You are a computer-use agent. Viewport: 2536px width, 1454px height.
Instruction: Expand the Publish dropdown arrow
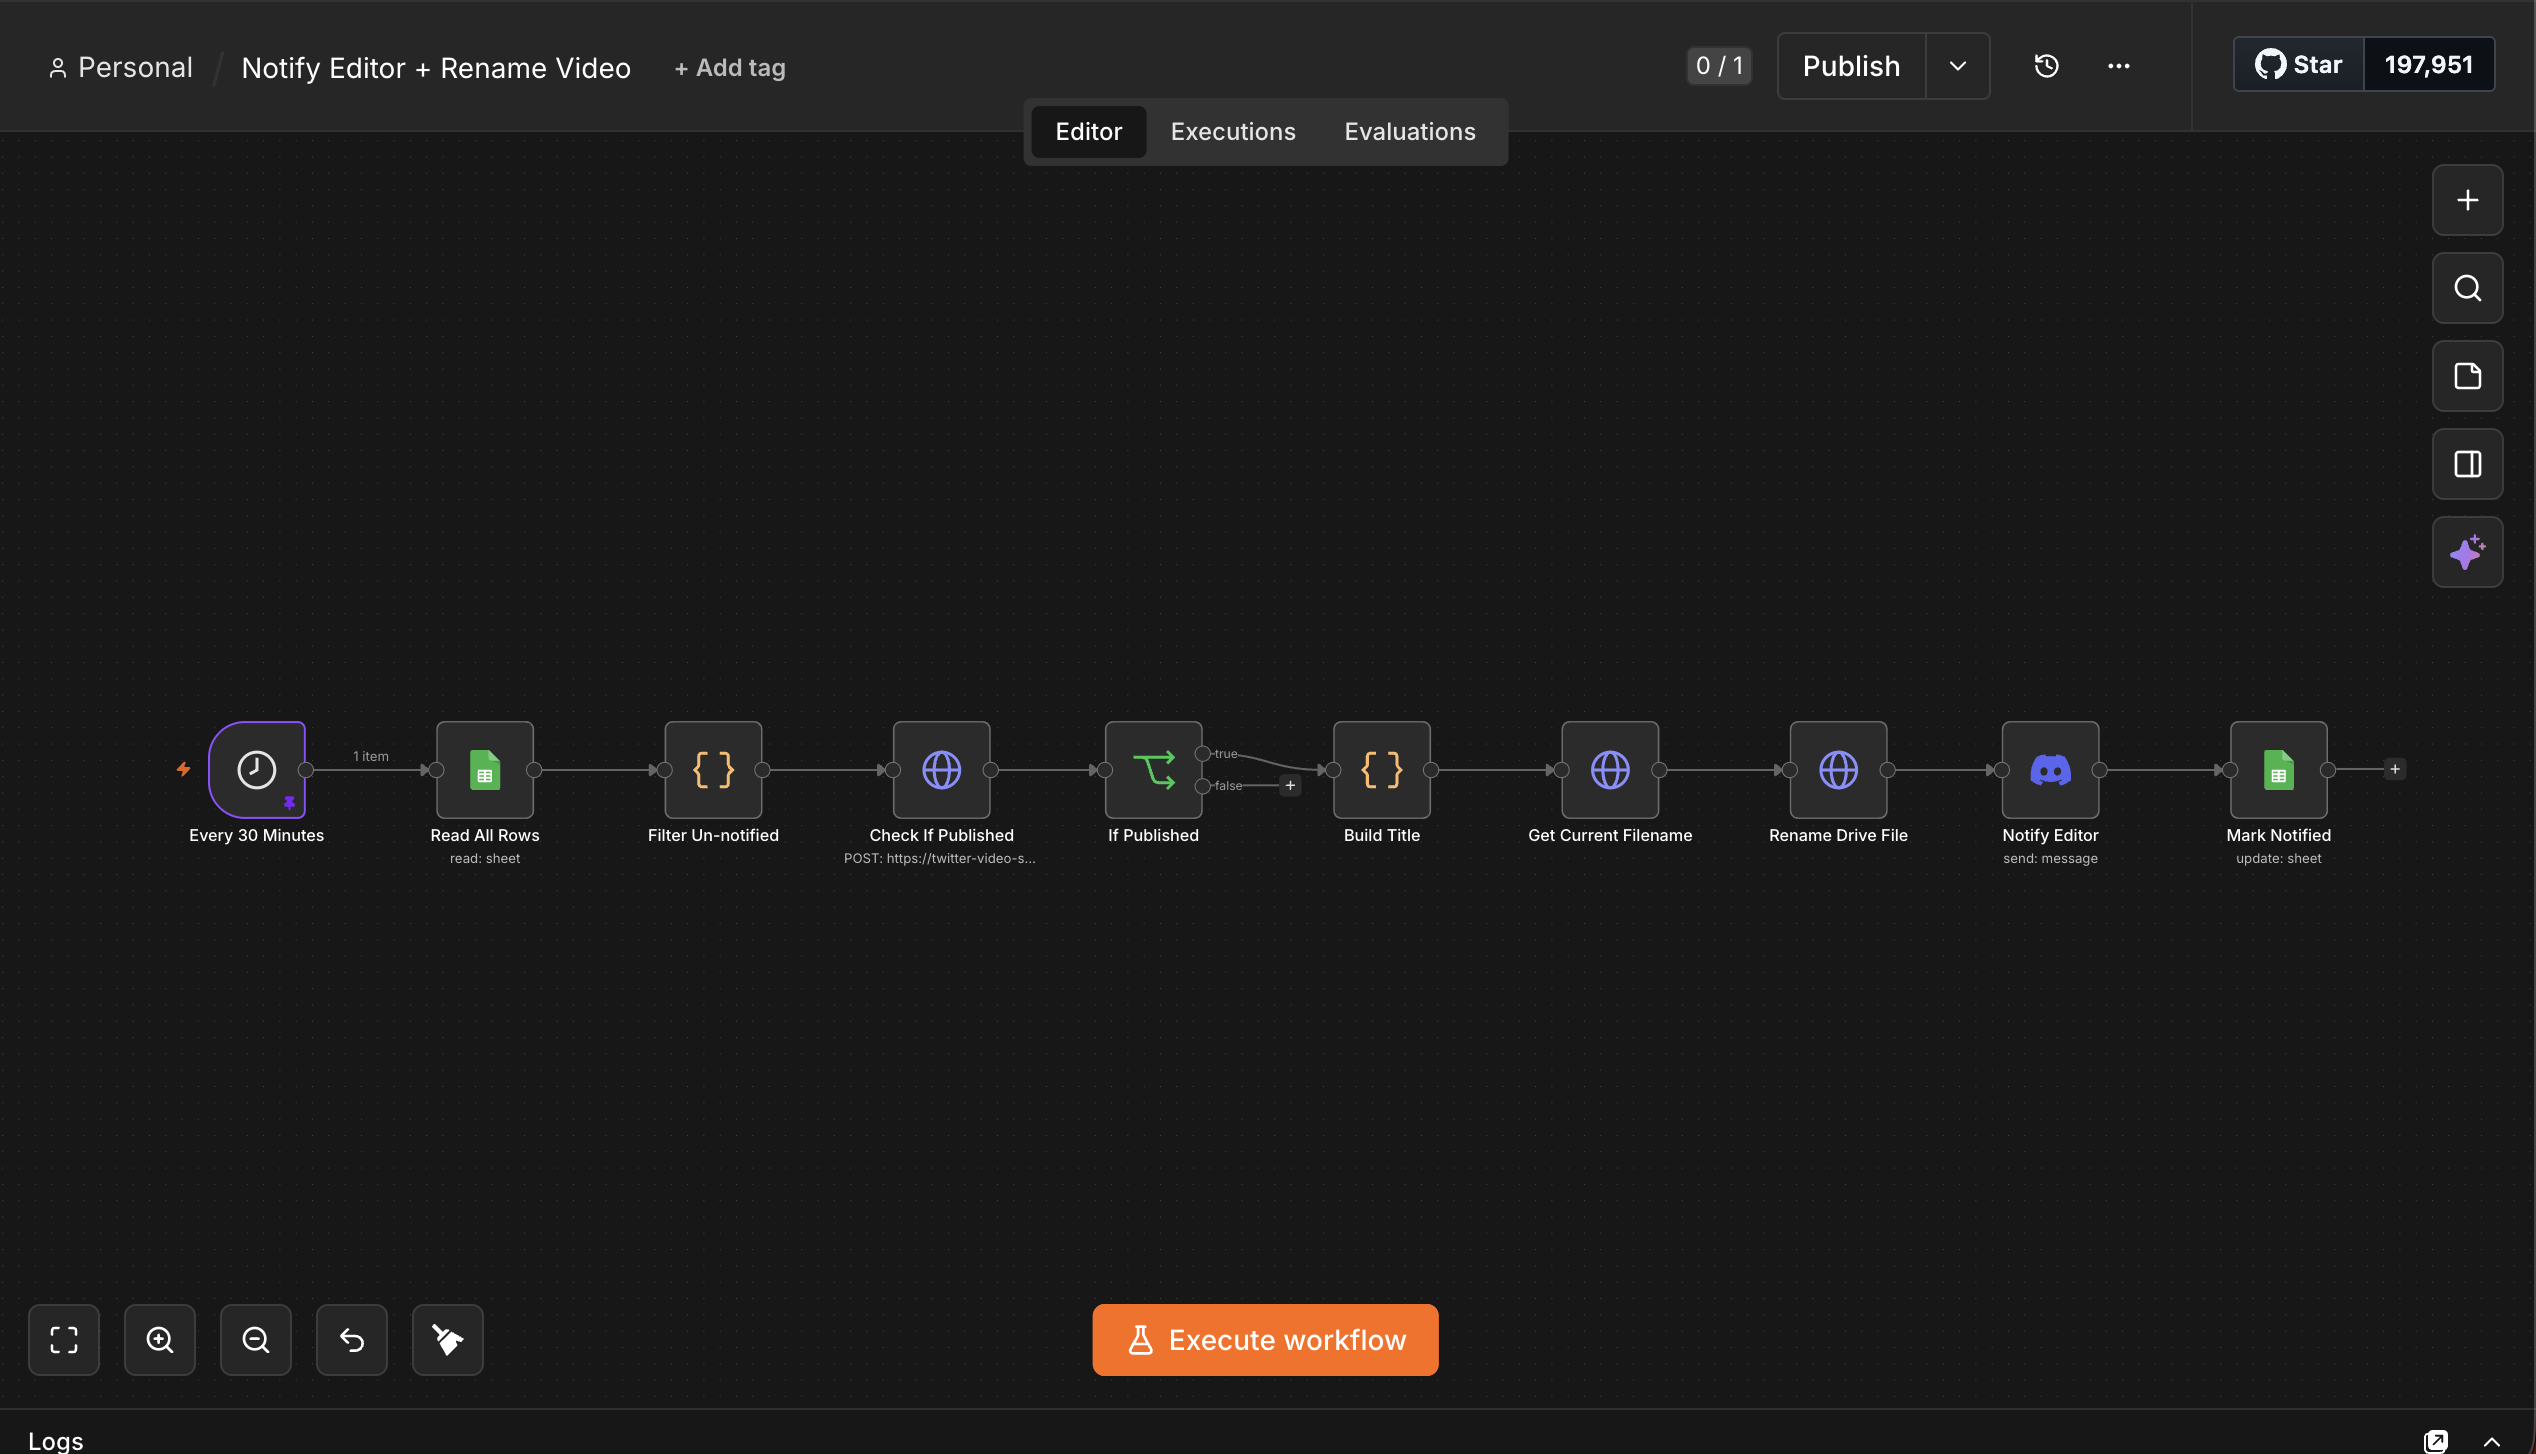[1958, 66]
